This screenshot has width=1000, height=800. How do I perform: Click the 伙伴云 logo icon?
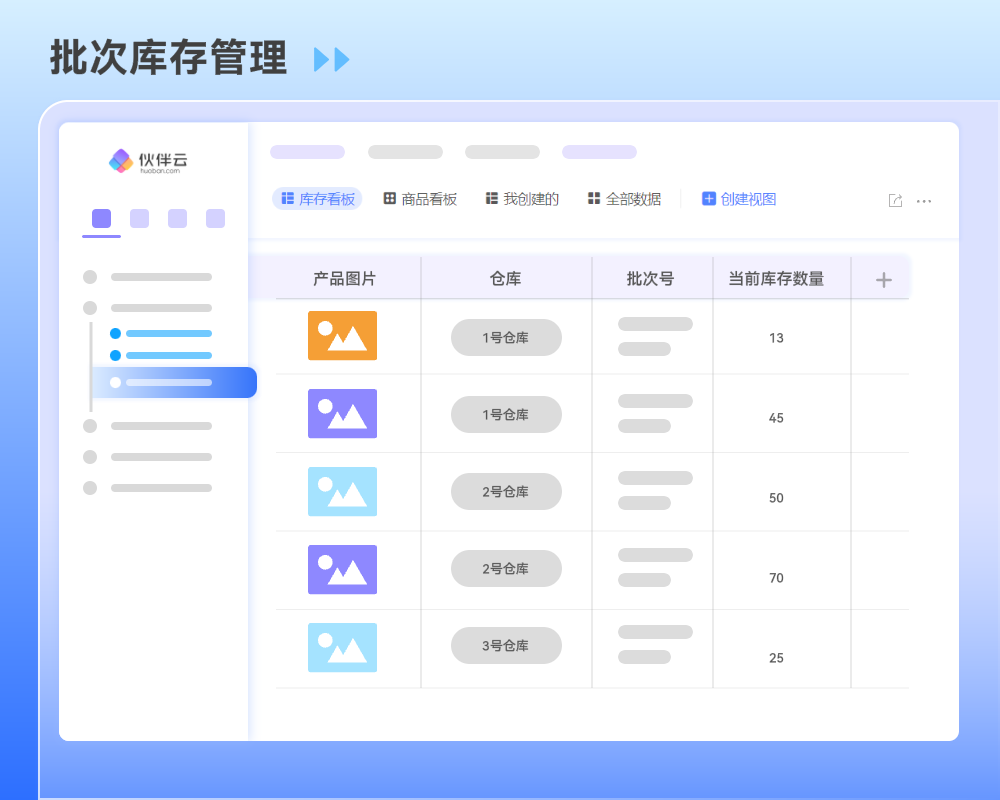coord(122,160)
